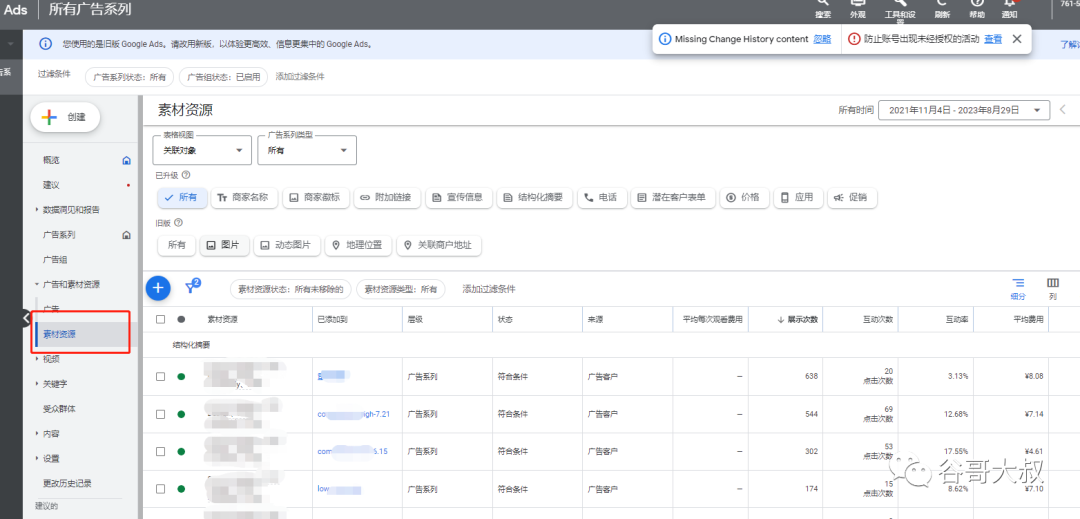Image resolution: width=1080 pixels, height=519 pixels.
Task: Click the 细分 segment icon
Action: coord(1018,288)
